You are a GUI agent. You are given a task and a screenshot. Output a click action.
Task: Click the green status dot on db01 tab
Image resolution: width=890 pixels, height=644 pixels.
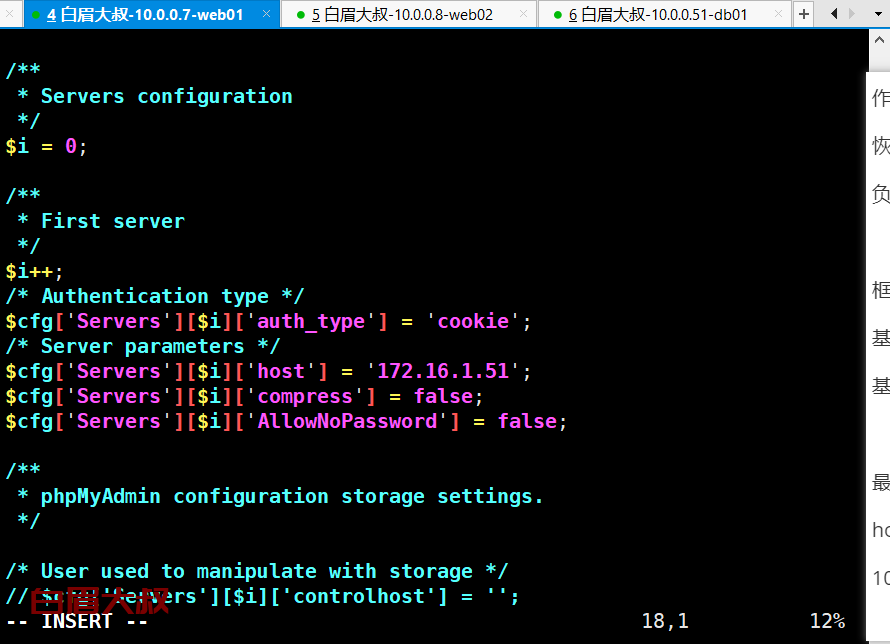click(x=558, y=15)
